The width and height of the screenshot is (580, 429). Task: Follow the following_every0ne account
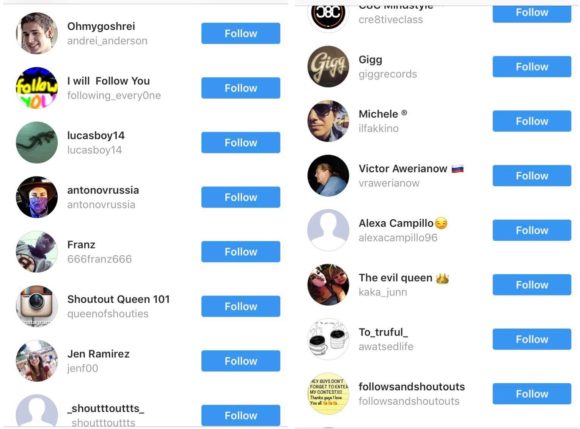click(240, 88)
